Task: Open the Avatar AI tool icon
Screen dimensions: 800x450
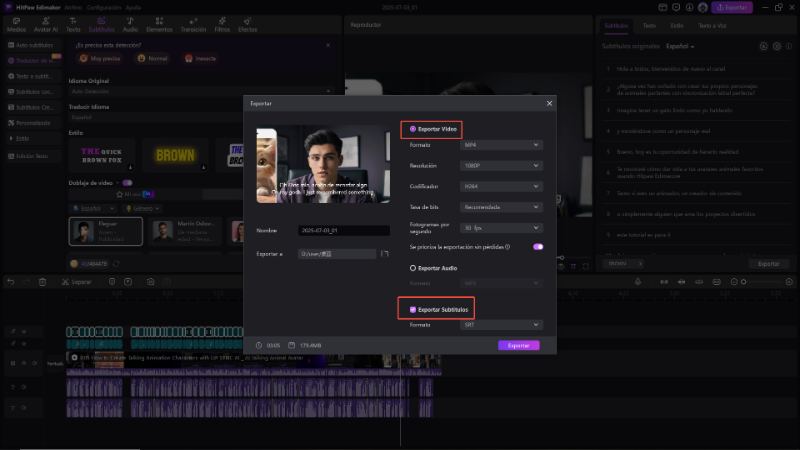Action: [x=46, y=24]
